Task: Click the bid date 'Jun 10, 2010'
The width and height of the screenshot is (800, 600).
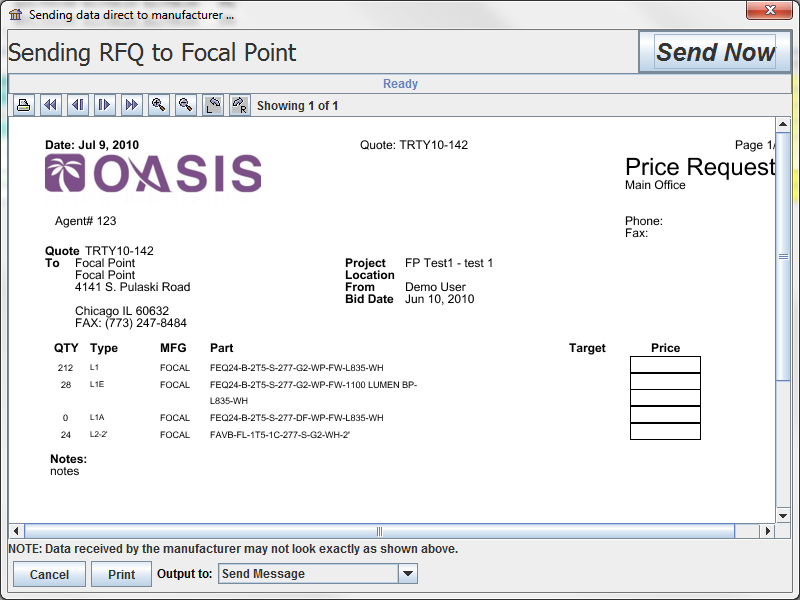Action: click(439, 299)
